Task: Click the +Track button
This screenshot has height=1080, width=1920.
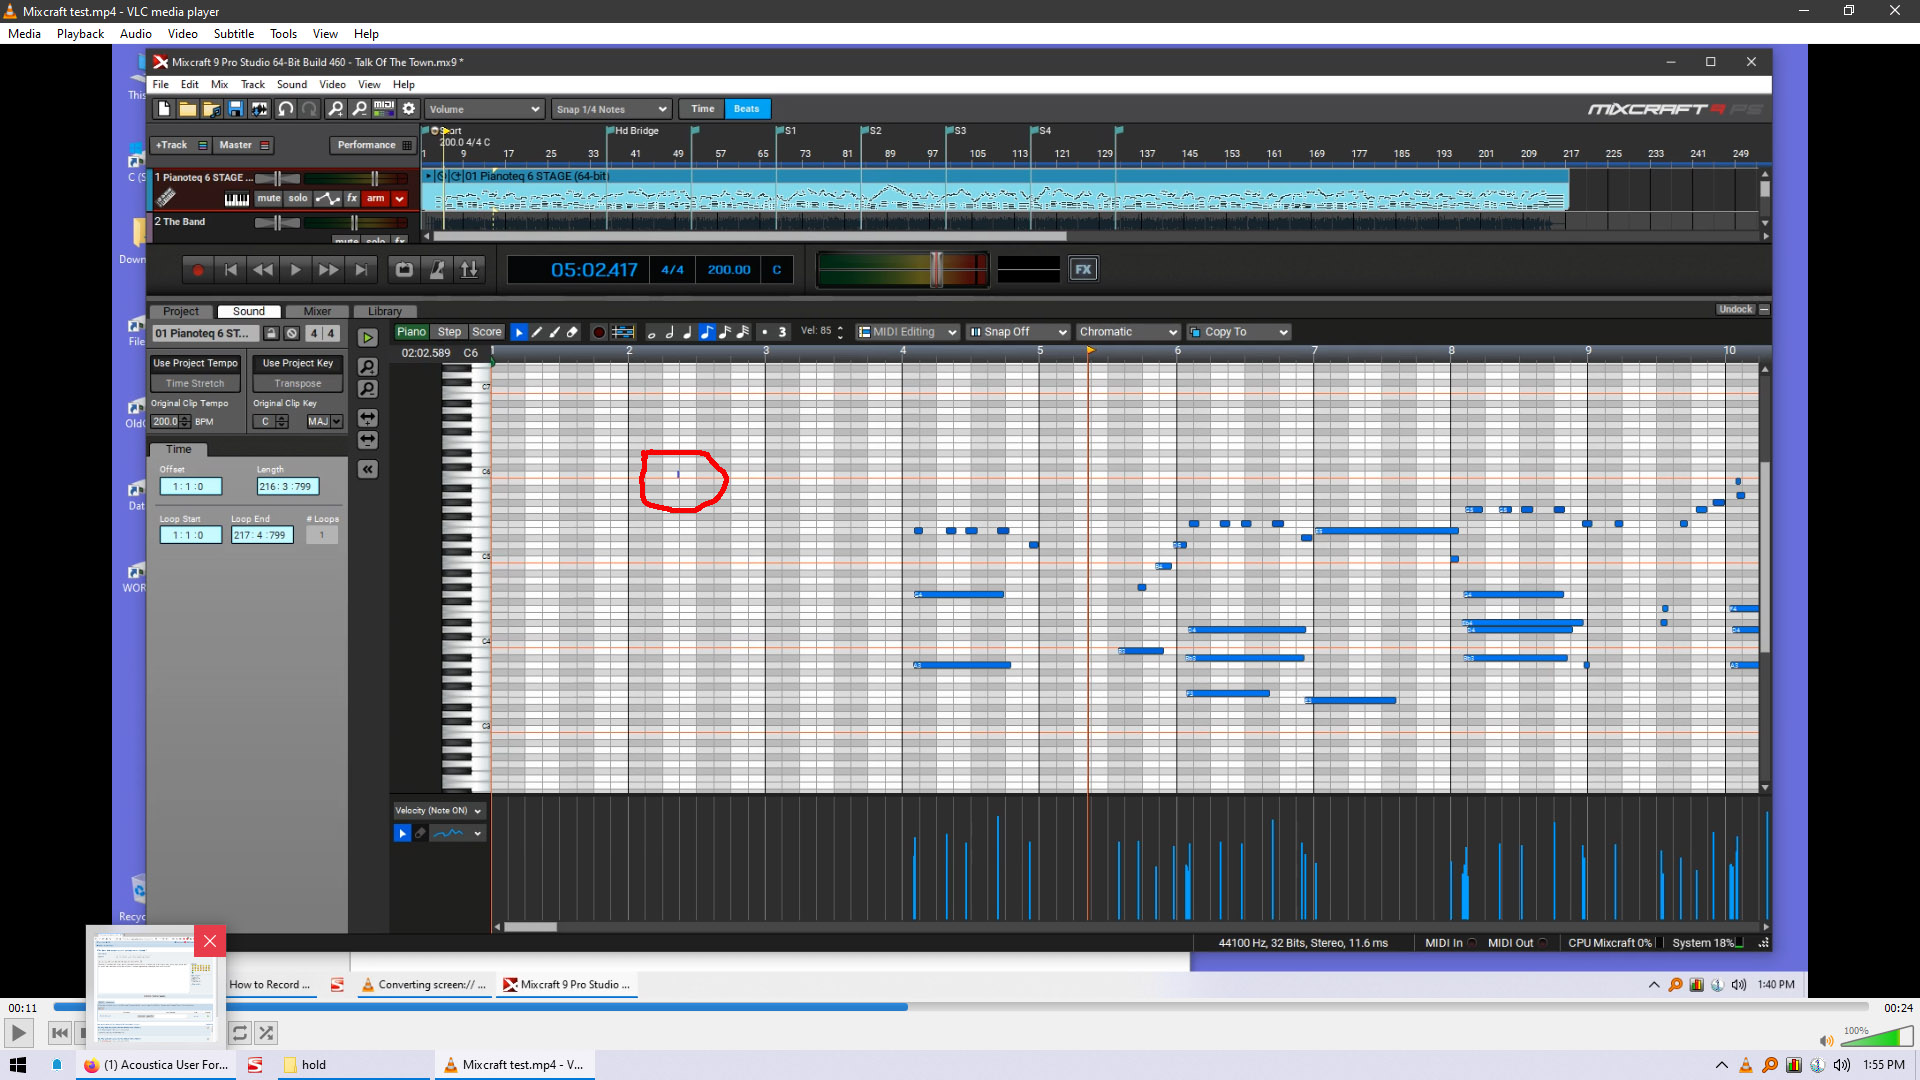Action: 181,145
